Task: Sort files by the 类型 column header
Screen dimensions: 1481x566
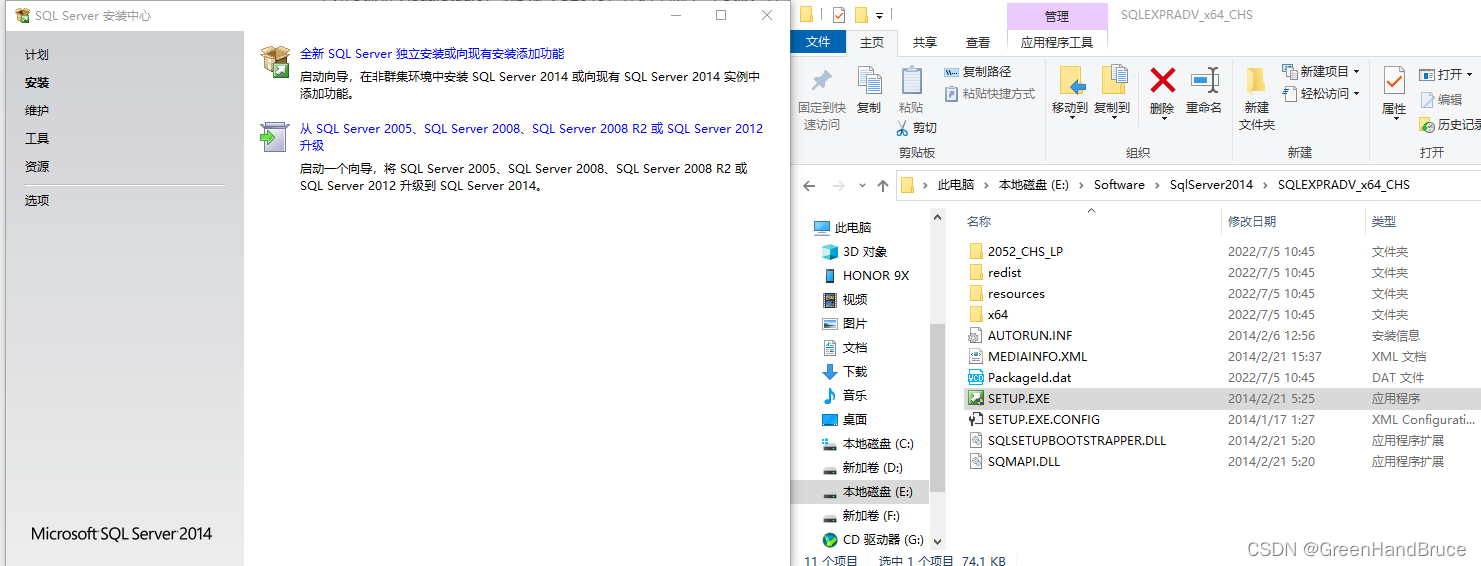Action: tap(1384, 222)
